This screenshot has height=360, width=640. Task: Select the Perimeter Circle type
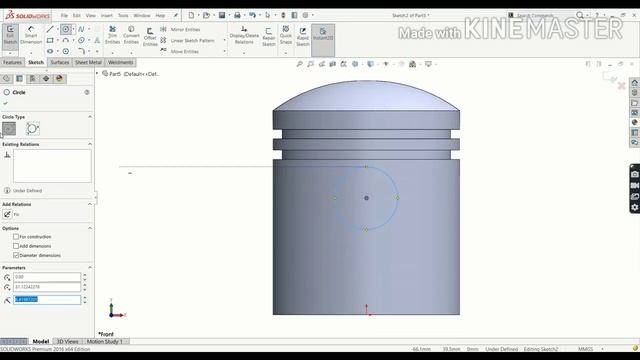point(33,129)
